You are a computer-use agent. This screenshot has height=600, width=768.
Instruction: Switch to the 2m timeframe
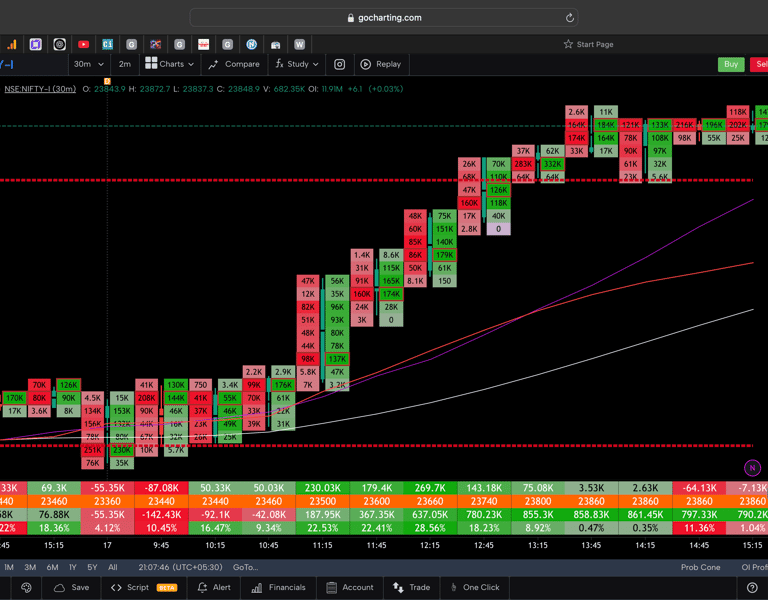coord(125,64)
